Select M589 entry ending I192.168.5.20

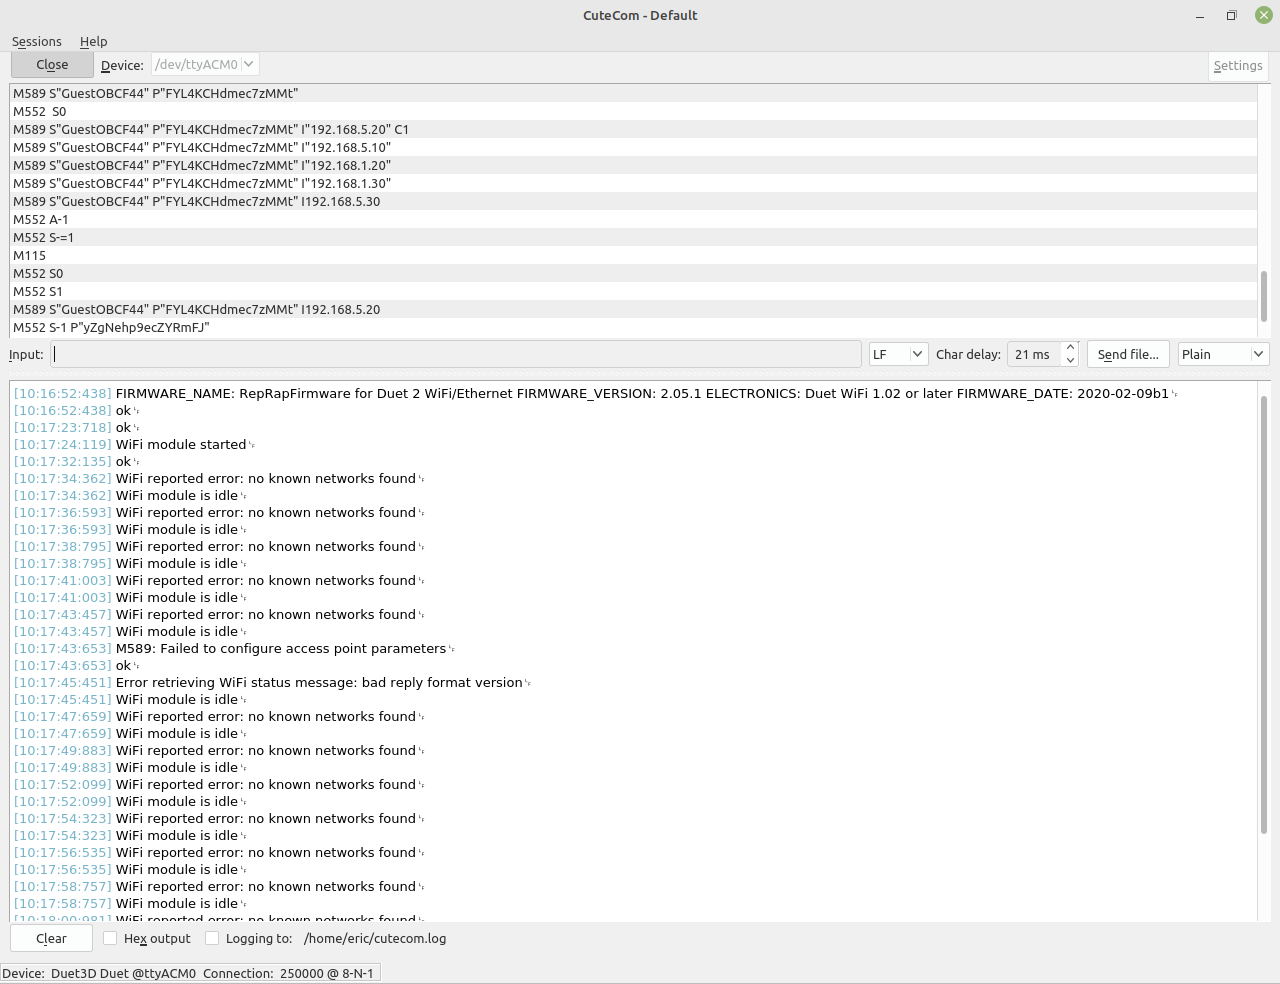(633, 309)
